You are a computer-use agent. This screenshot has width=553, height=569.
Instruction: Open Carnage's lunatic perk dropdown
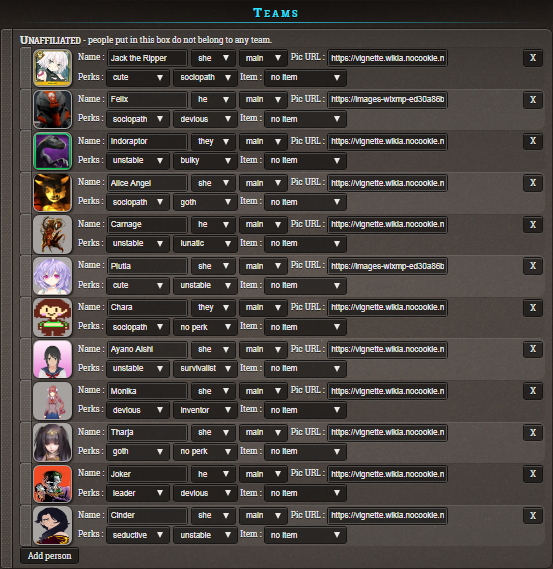(x=205, y=243)
